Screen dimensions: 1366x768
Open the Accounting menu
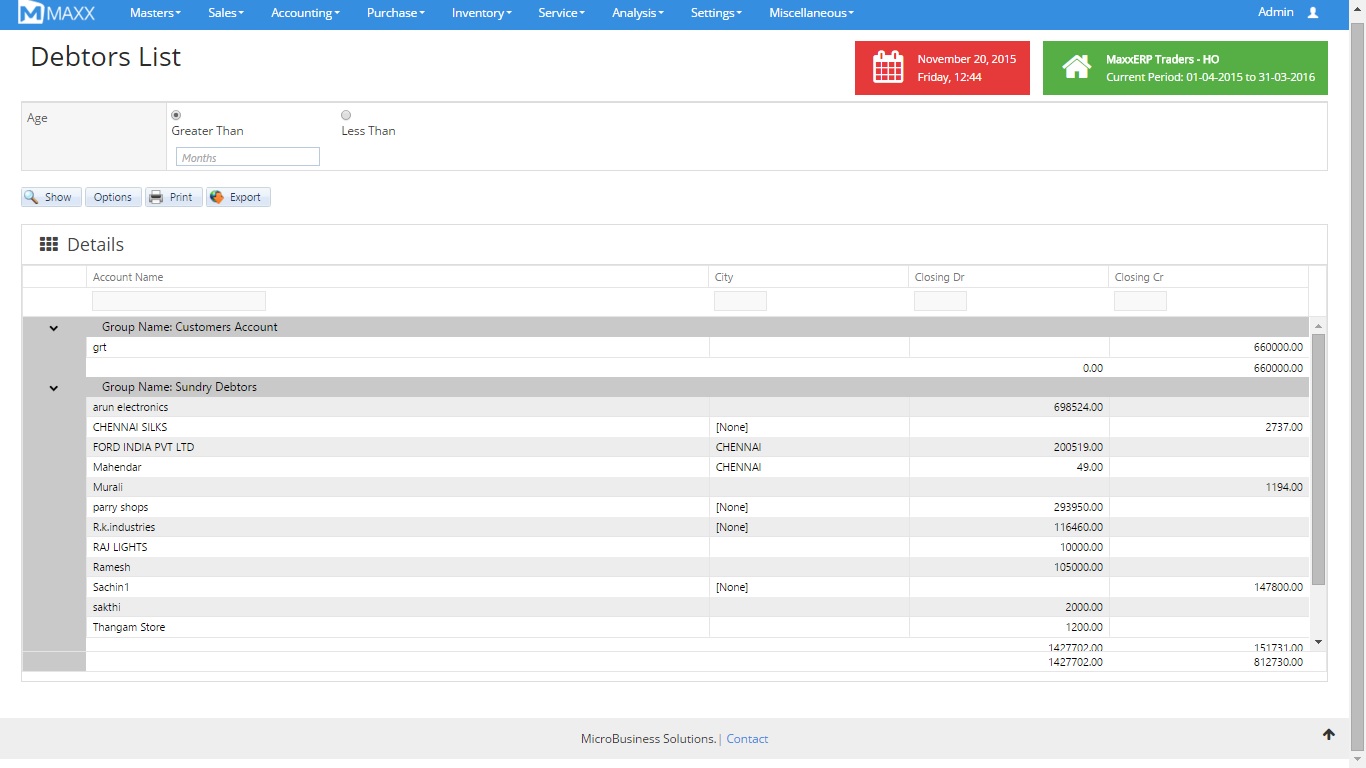pos(305,13)
